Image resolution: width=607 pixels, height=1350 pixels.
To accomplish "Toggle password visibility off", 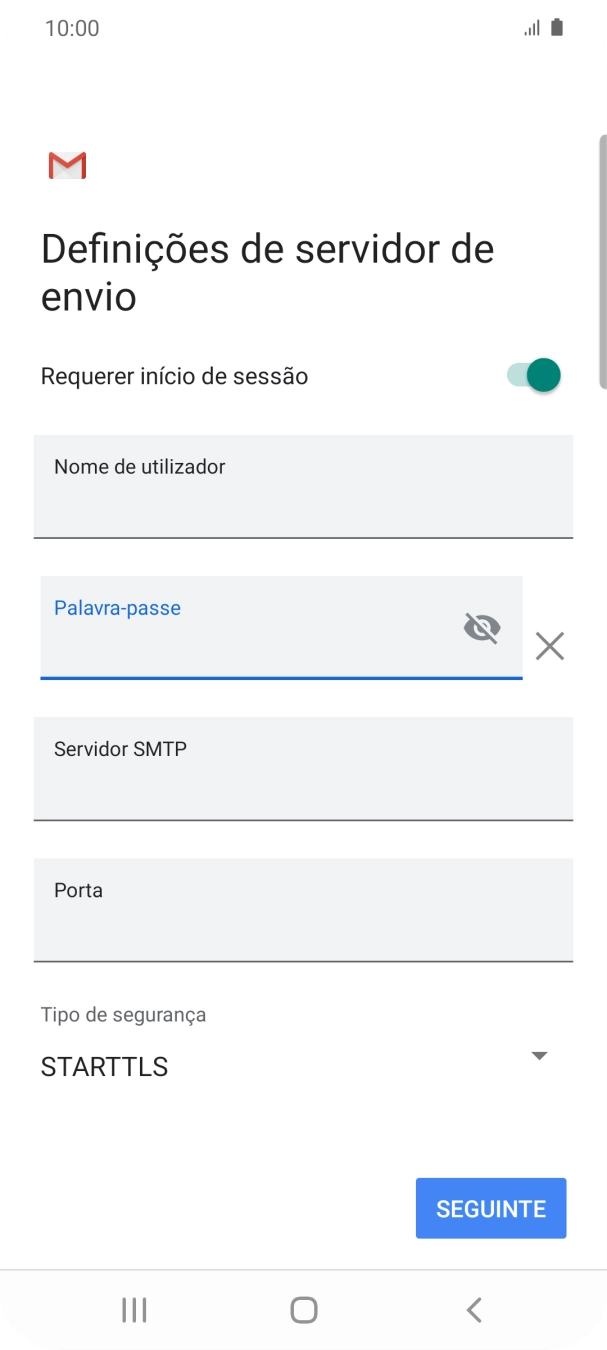I will (482, 628).
